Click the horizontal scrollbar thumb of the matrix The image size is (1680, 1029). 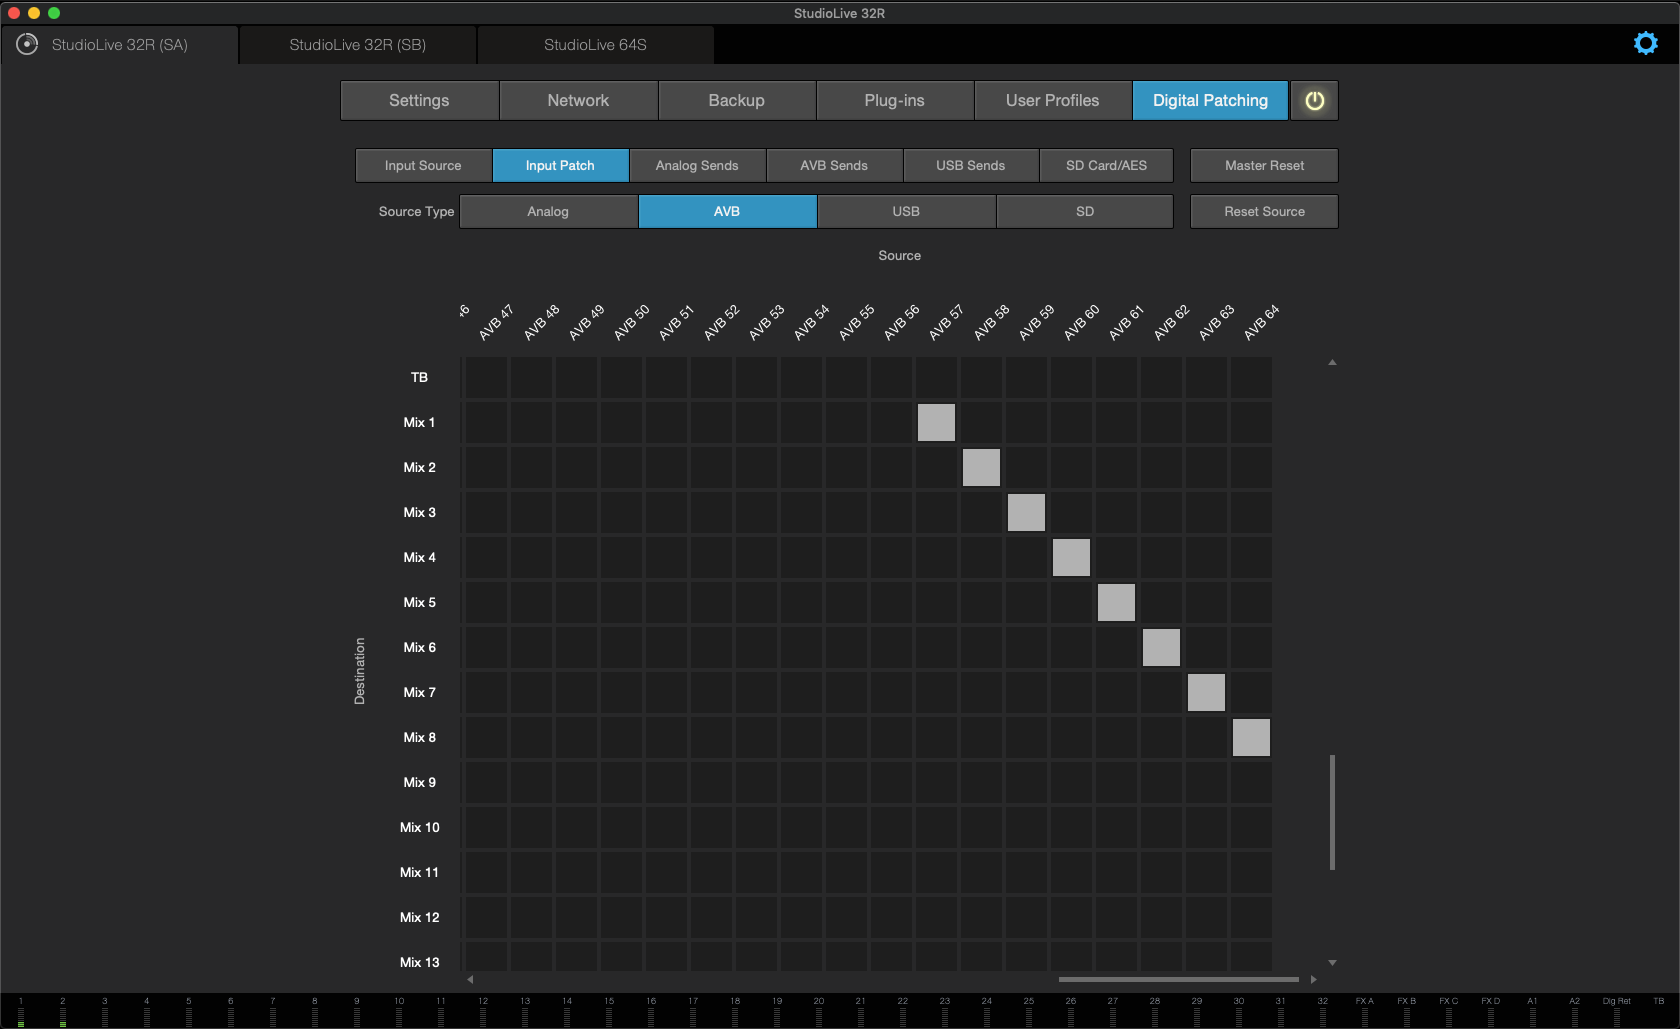pyautogui.click(x=1178, y=979)
